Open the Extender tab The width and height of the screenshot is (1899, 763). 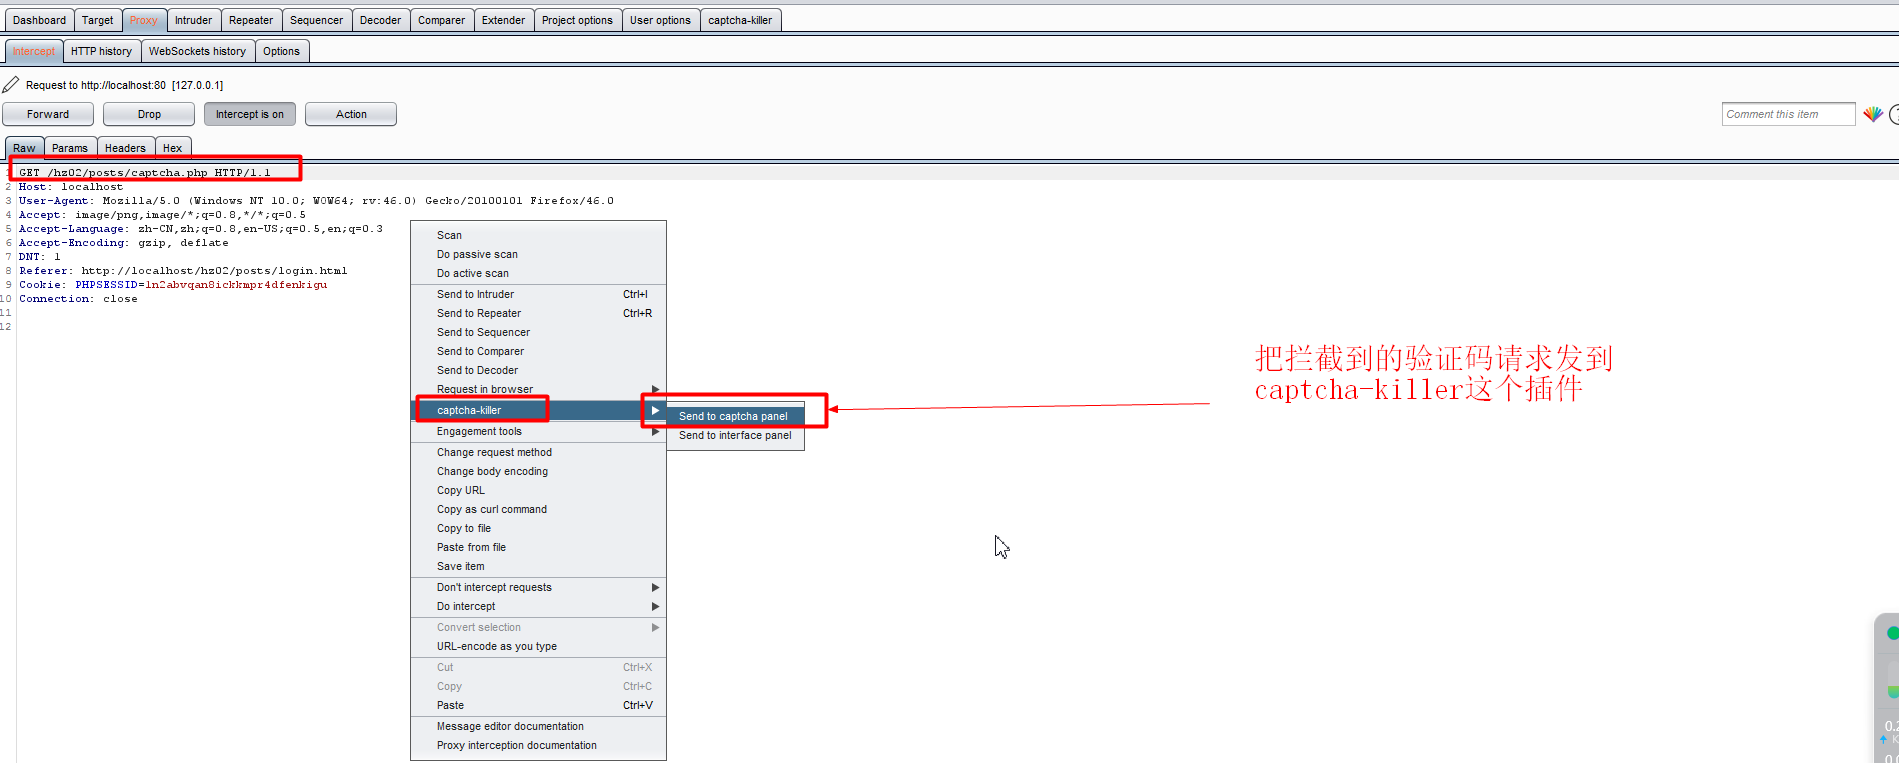click(x=503, y=20)
